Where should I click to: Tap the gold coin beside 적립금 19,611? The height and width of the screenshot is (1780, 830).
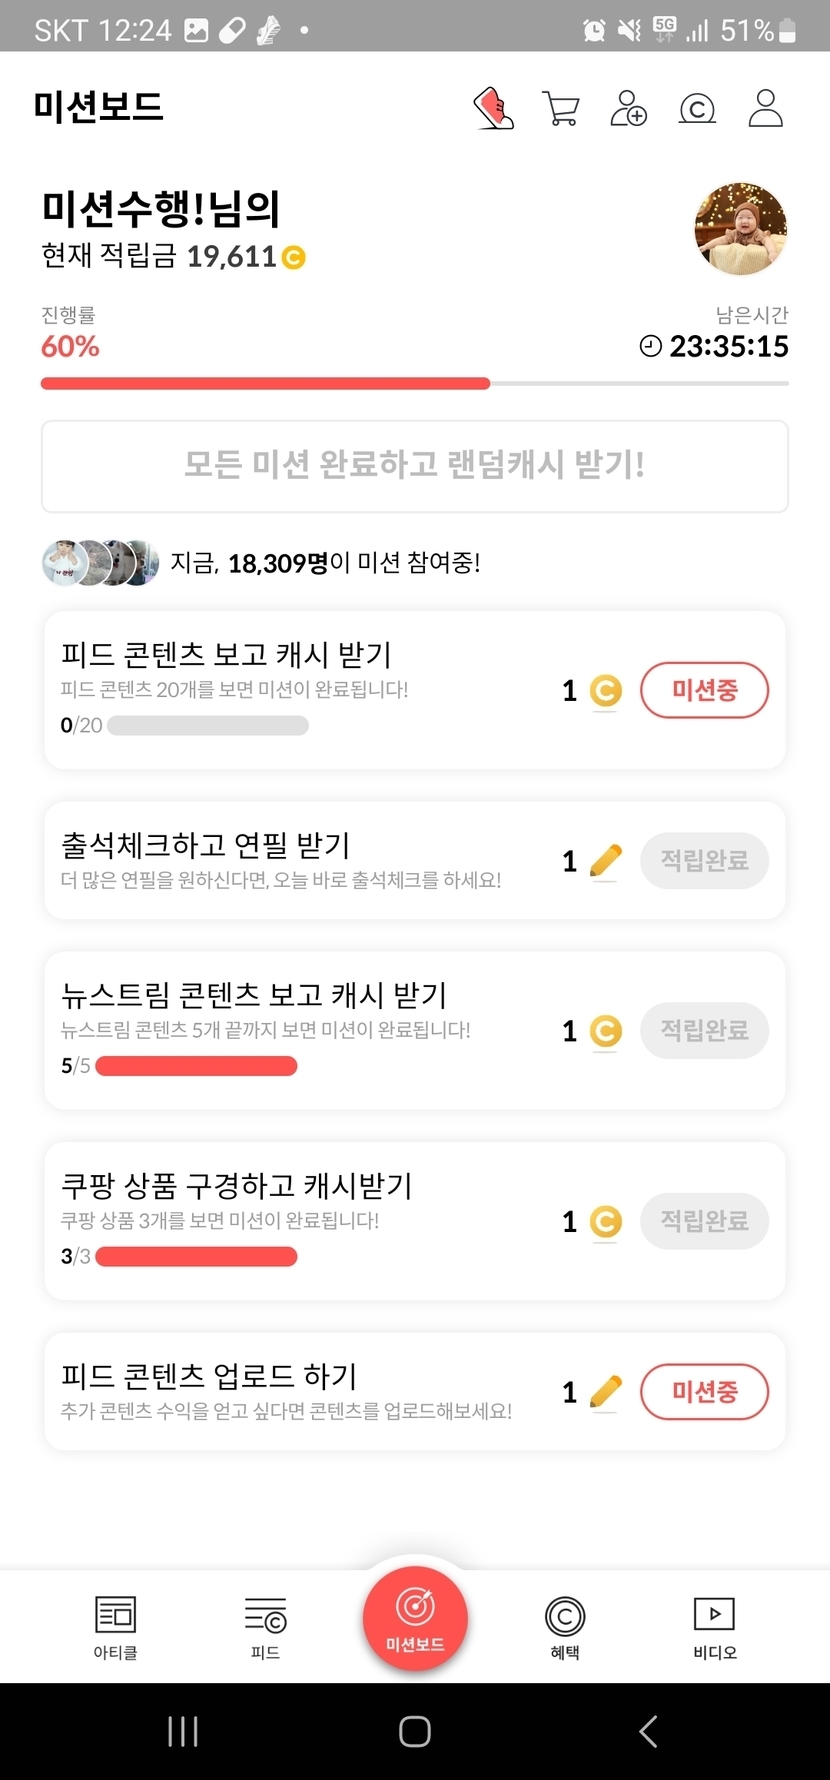(294, 258)
